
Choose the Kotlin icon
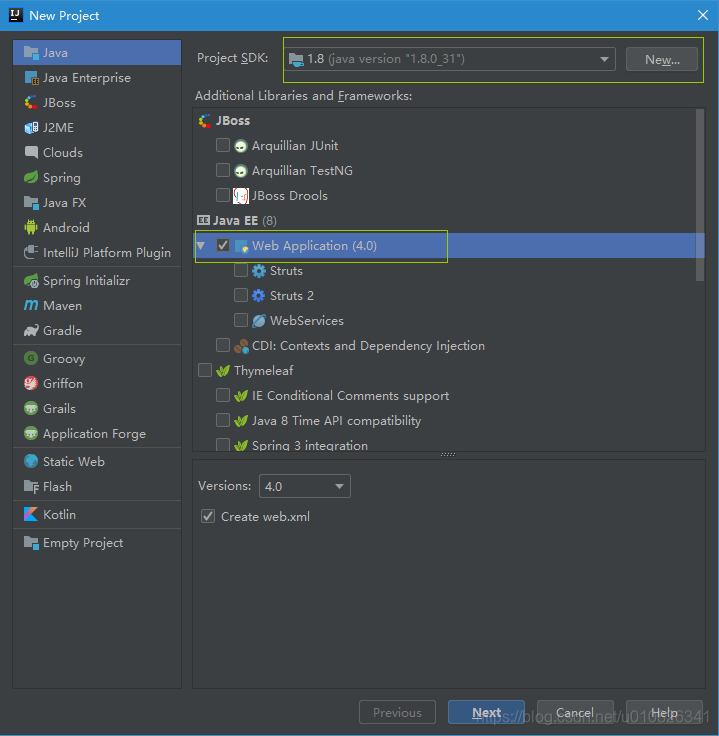31,514
